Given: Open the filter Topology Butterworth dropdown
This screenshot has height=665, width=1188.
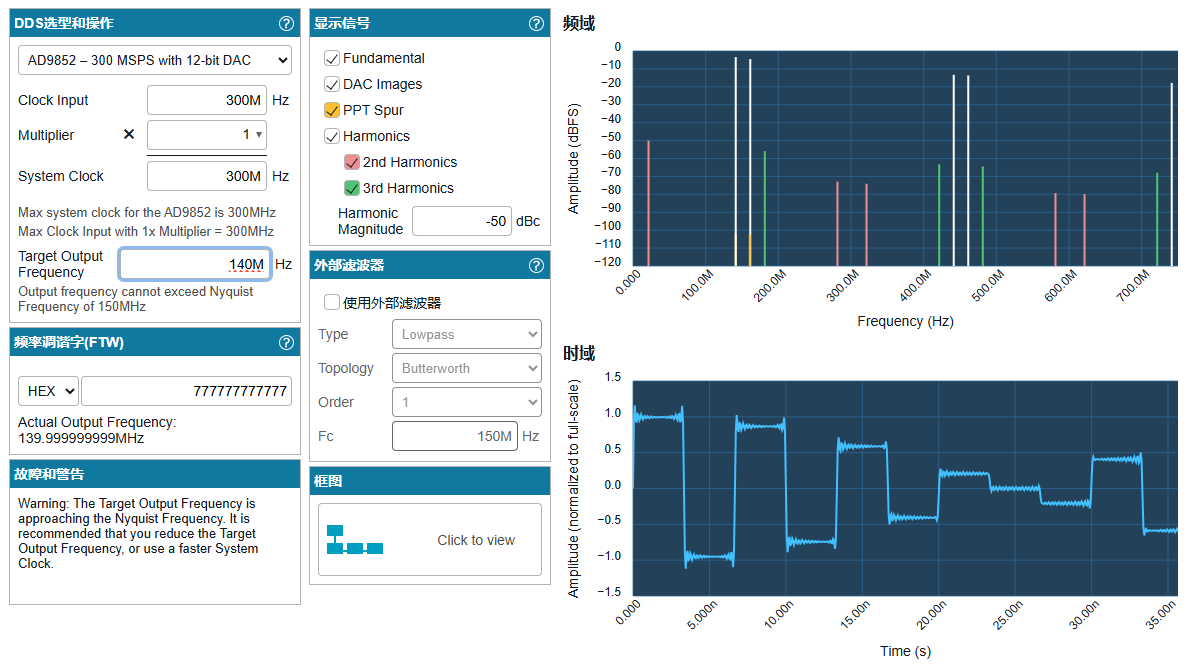Looking at the screenshot, I should click(x=466, y=368).
